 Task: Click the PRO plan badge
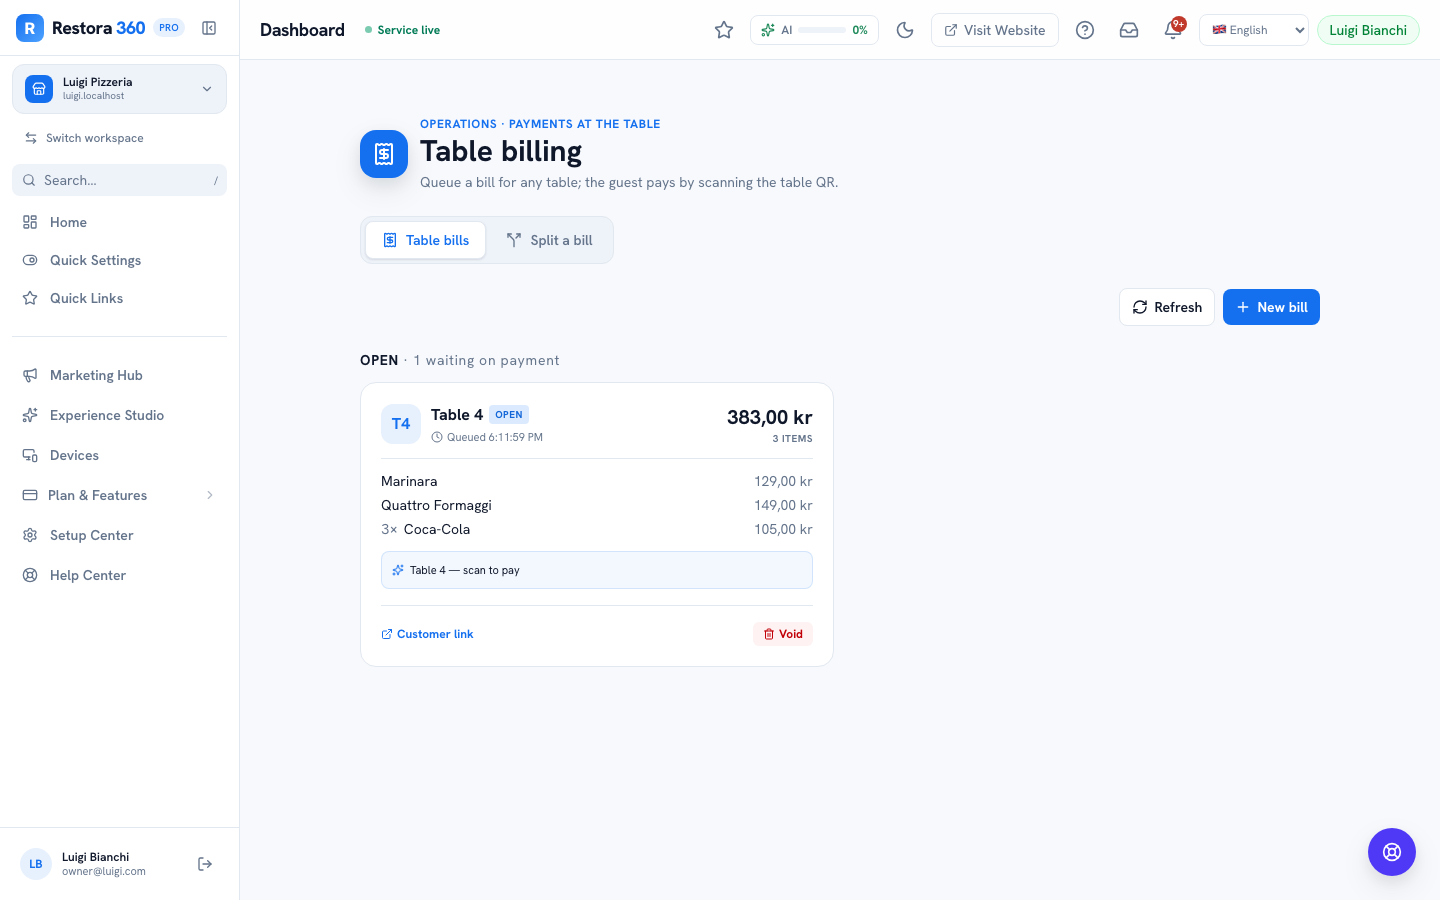(169, 28)
